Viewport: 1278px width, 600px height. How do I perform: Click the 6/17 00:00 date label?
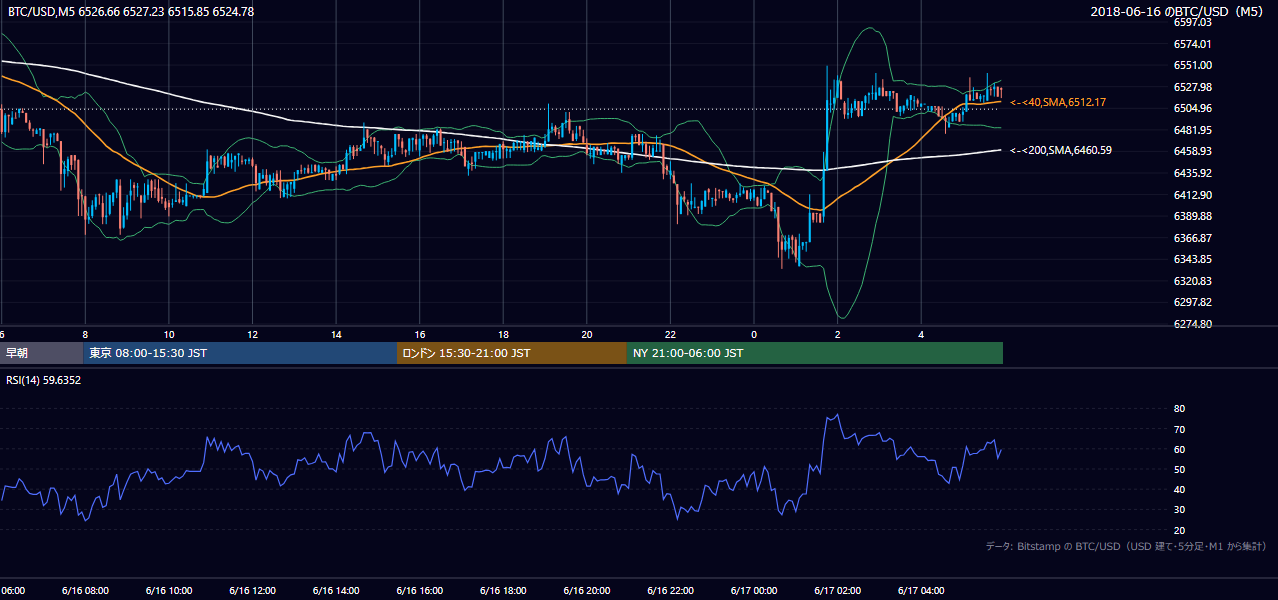754,591
